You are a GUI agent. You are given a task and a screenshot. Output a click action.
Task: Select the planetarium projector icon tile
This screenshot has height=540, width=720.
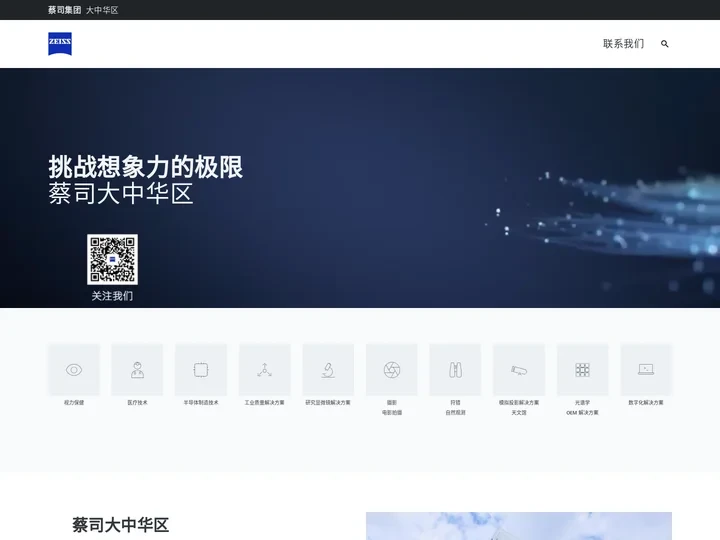pyautogui.click(x=519, y=370)
